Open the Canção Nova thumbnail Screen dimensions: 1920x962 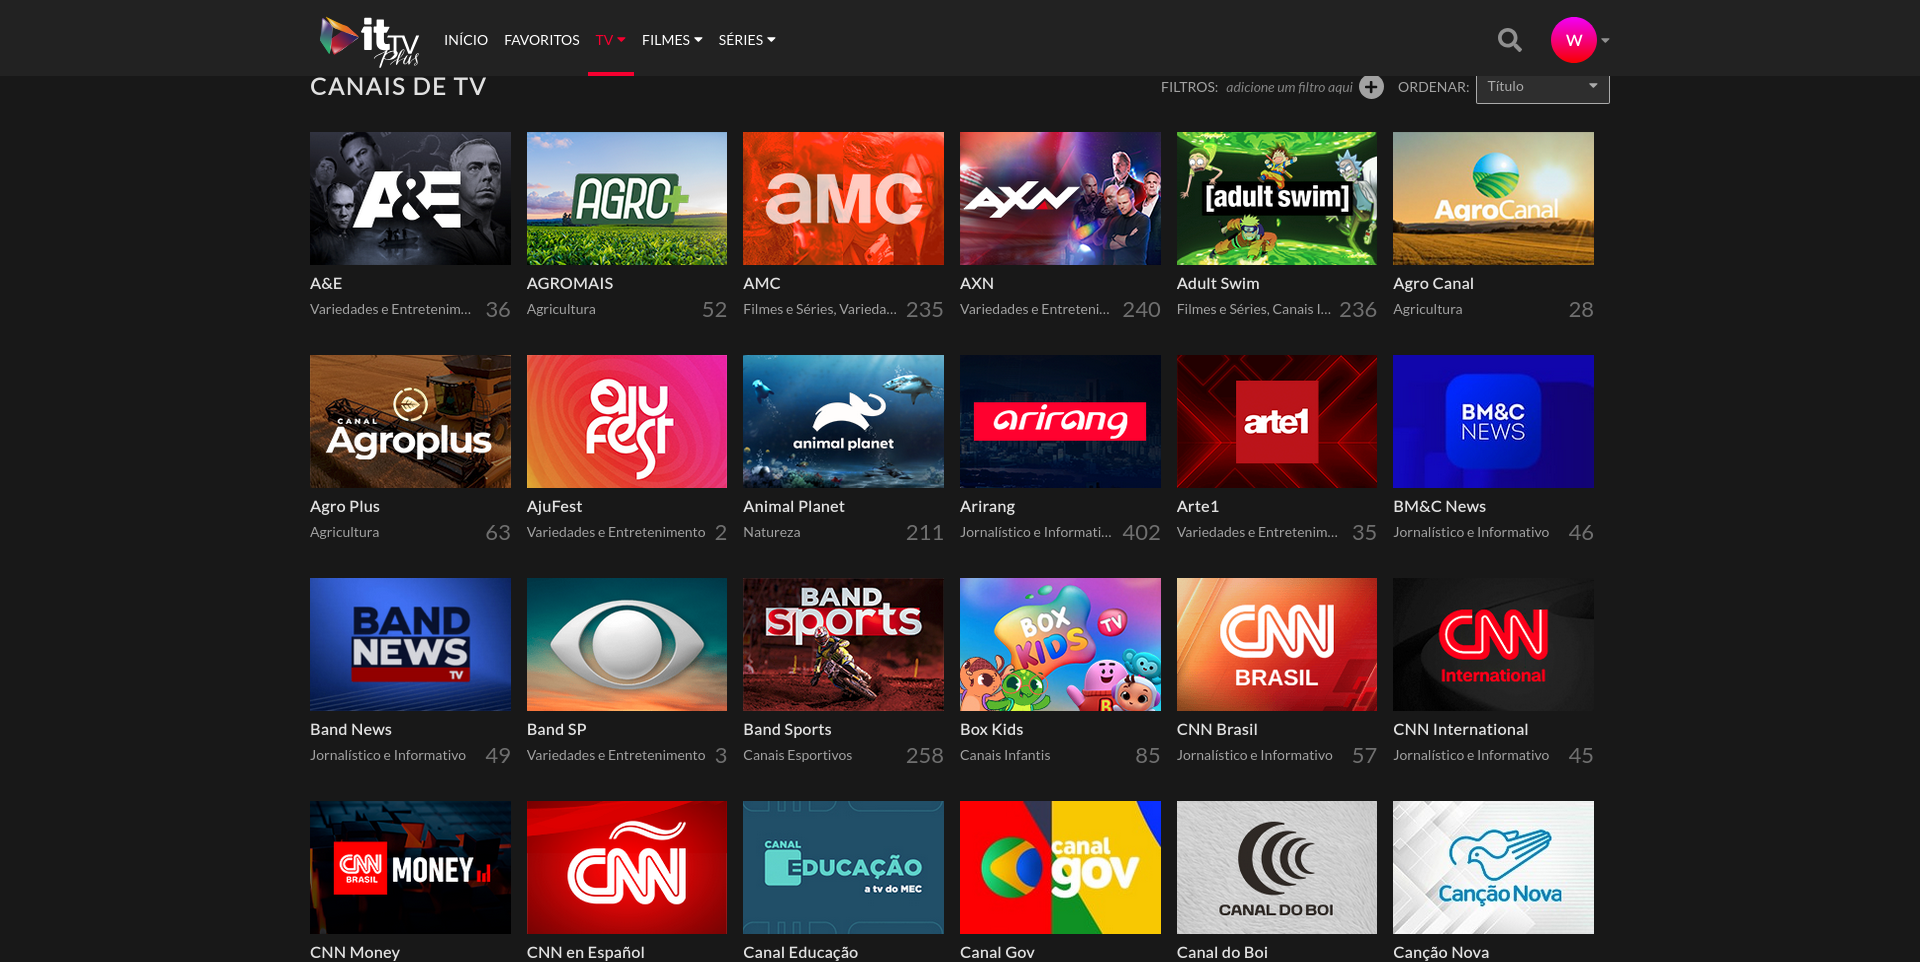[1493, 867]
